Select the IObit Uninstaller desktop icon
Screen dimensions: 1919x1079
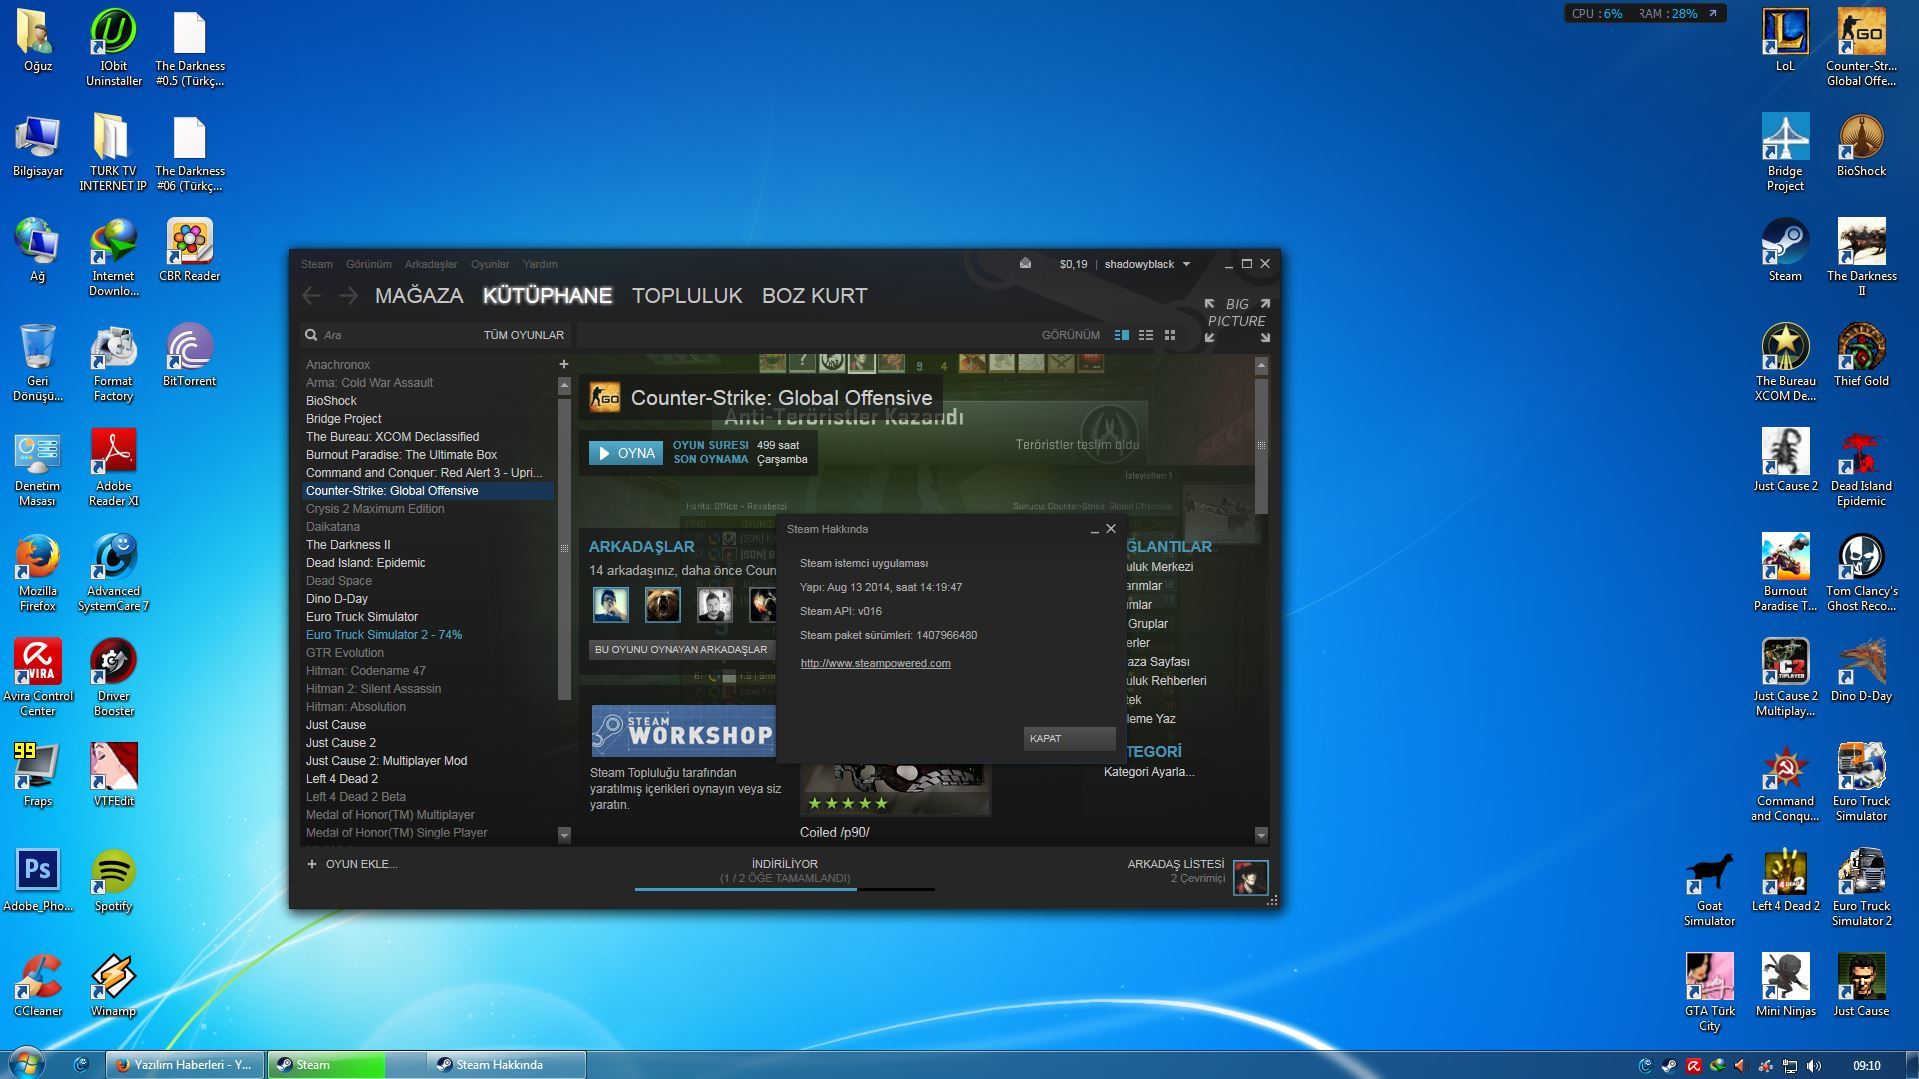click(113, 48)
